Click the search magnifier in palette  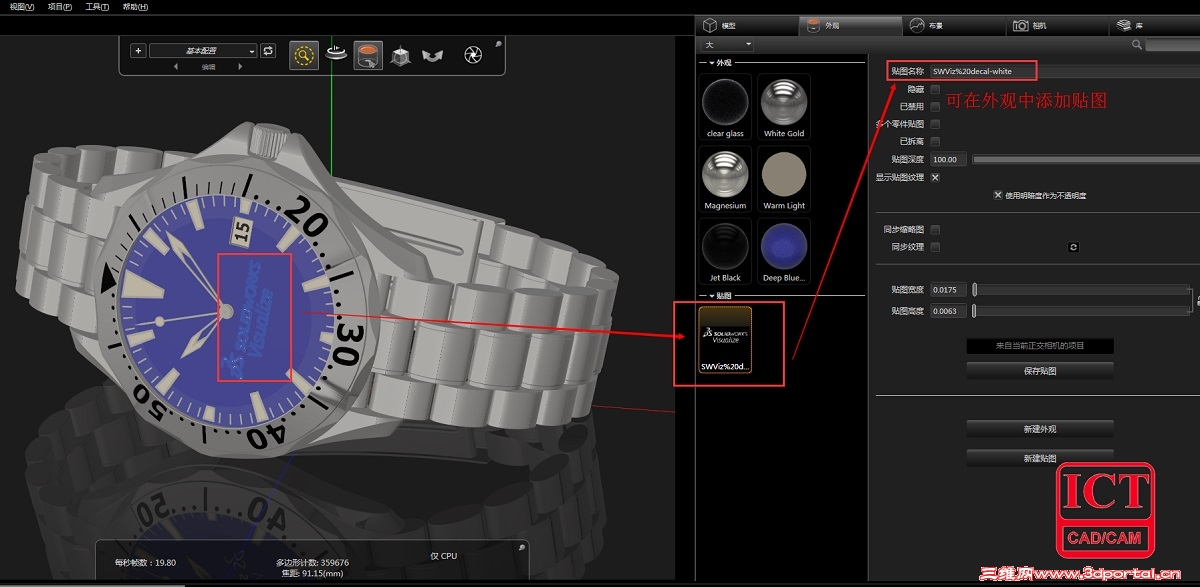tap(1137, 44)
